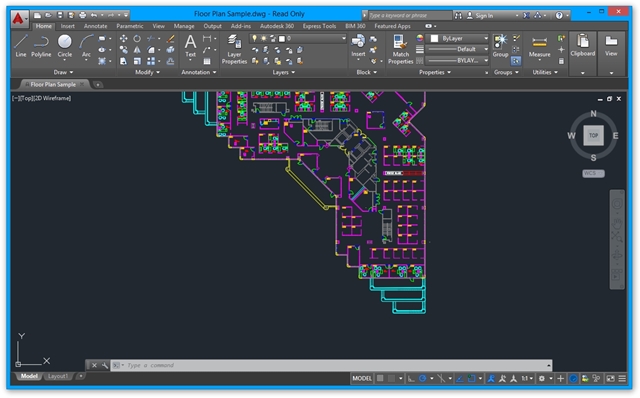This screenshot has height=398, width=640.
Task: Switch to the Insert ribbon tab
Action: 67,26
